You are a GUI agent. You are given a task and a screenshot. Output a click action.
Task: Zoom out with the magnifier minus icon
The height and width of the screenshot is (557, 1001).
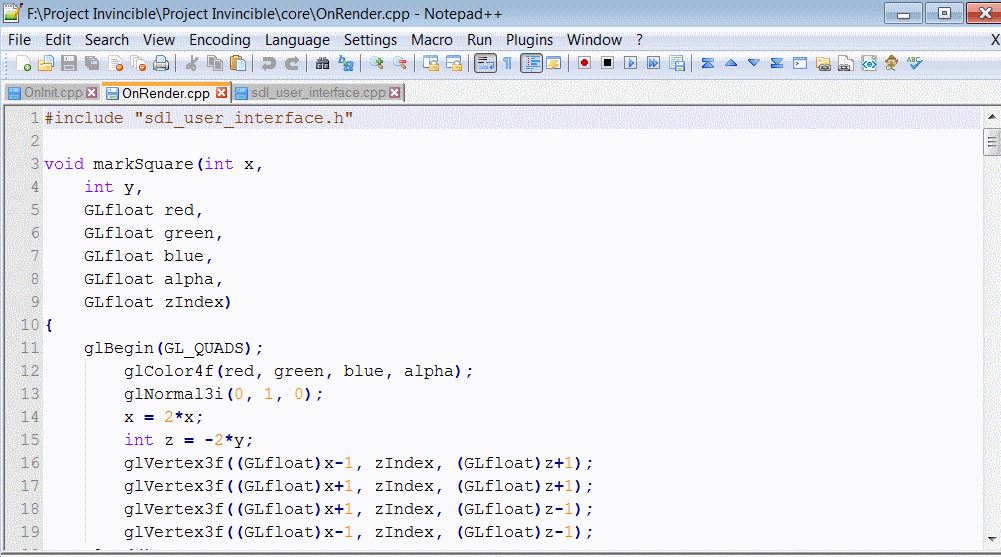pyautogui.click(x=400, y=63)
